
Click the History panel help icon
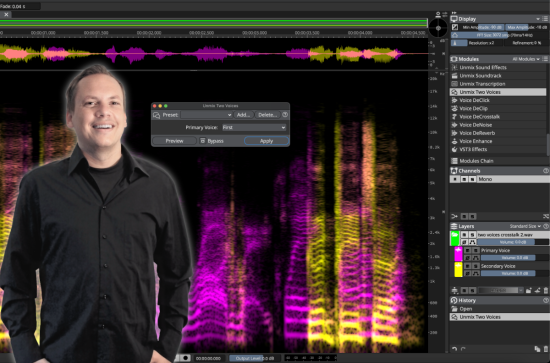tap(546, 300)
